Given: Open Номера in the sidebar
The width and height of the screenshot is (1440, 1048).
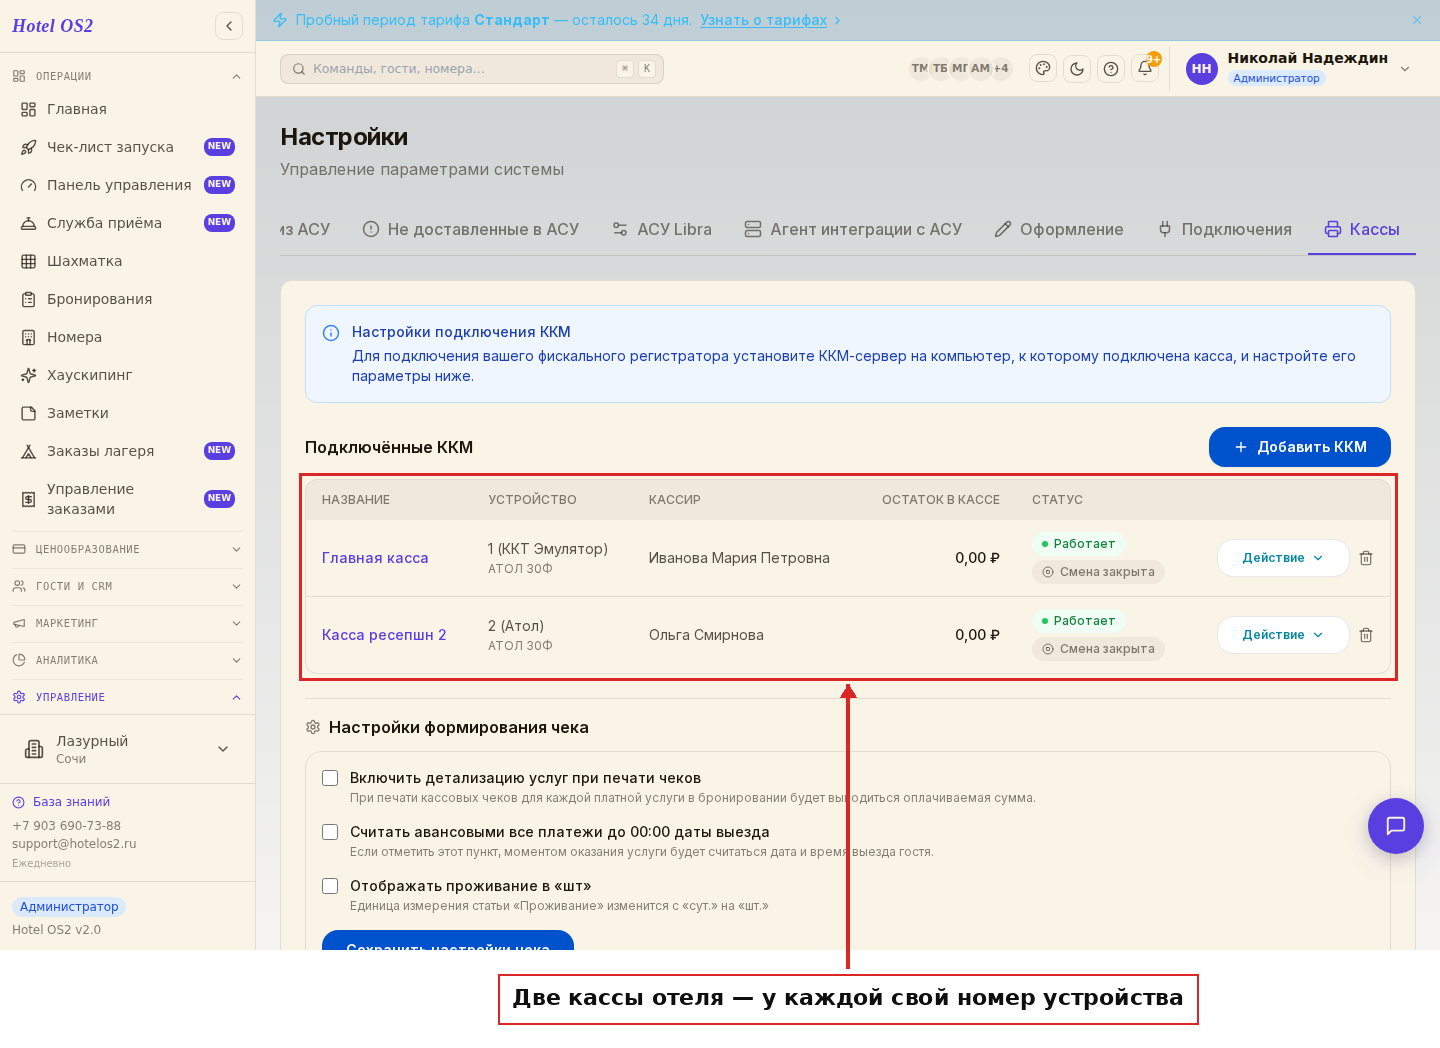Looking at the screenshot, I should pyautogui.click(x=128, y=337).
